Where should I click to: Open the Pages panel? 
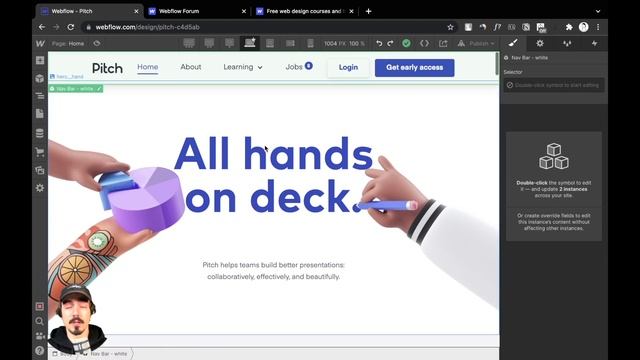40,113
